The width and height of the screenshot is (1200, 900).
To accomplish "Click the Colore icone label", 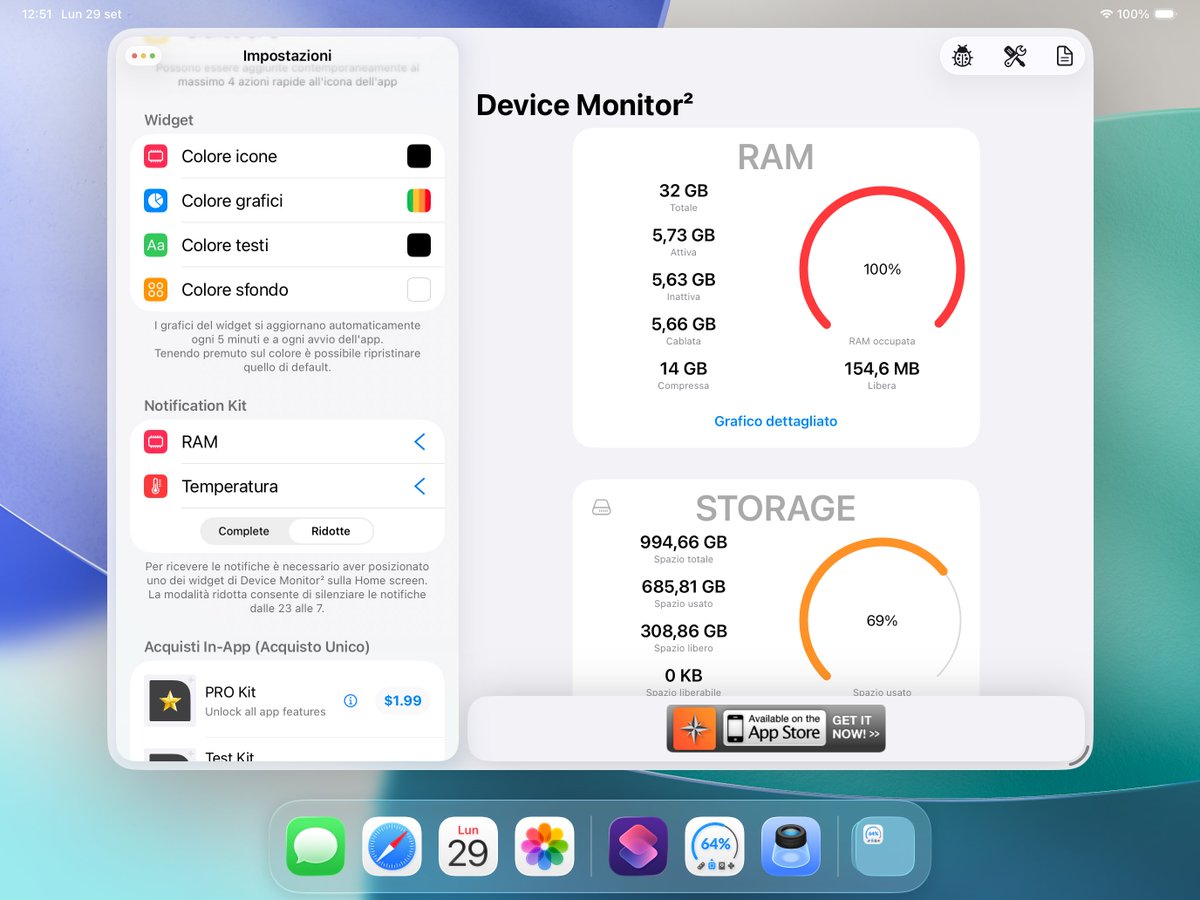I will (229, 156).
